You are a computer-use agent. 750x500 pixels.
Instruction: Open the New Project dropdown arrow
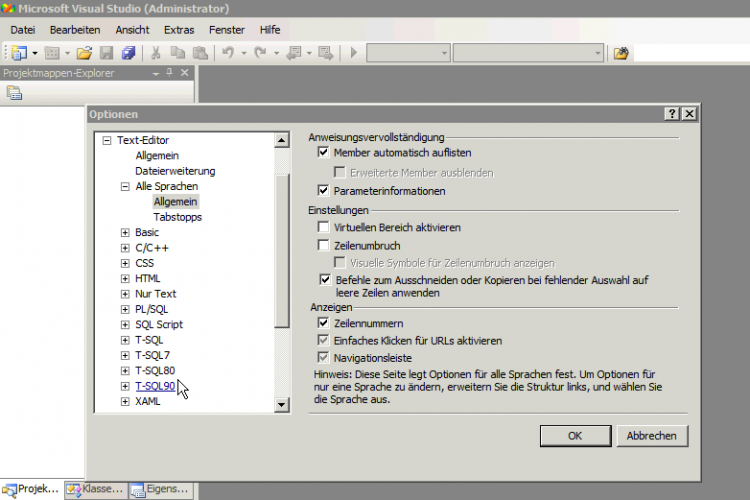[x=35, y=53]
